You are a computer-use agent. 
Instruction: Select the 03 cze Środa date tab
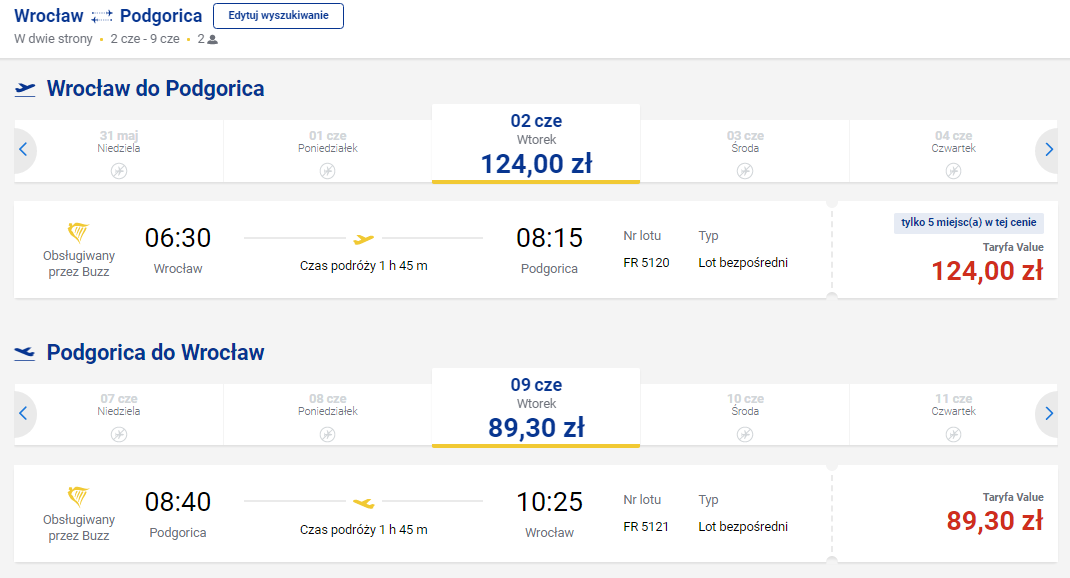744,151
